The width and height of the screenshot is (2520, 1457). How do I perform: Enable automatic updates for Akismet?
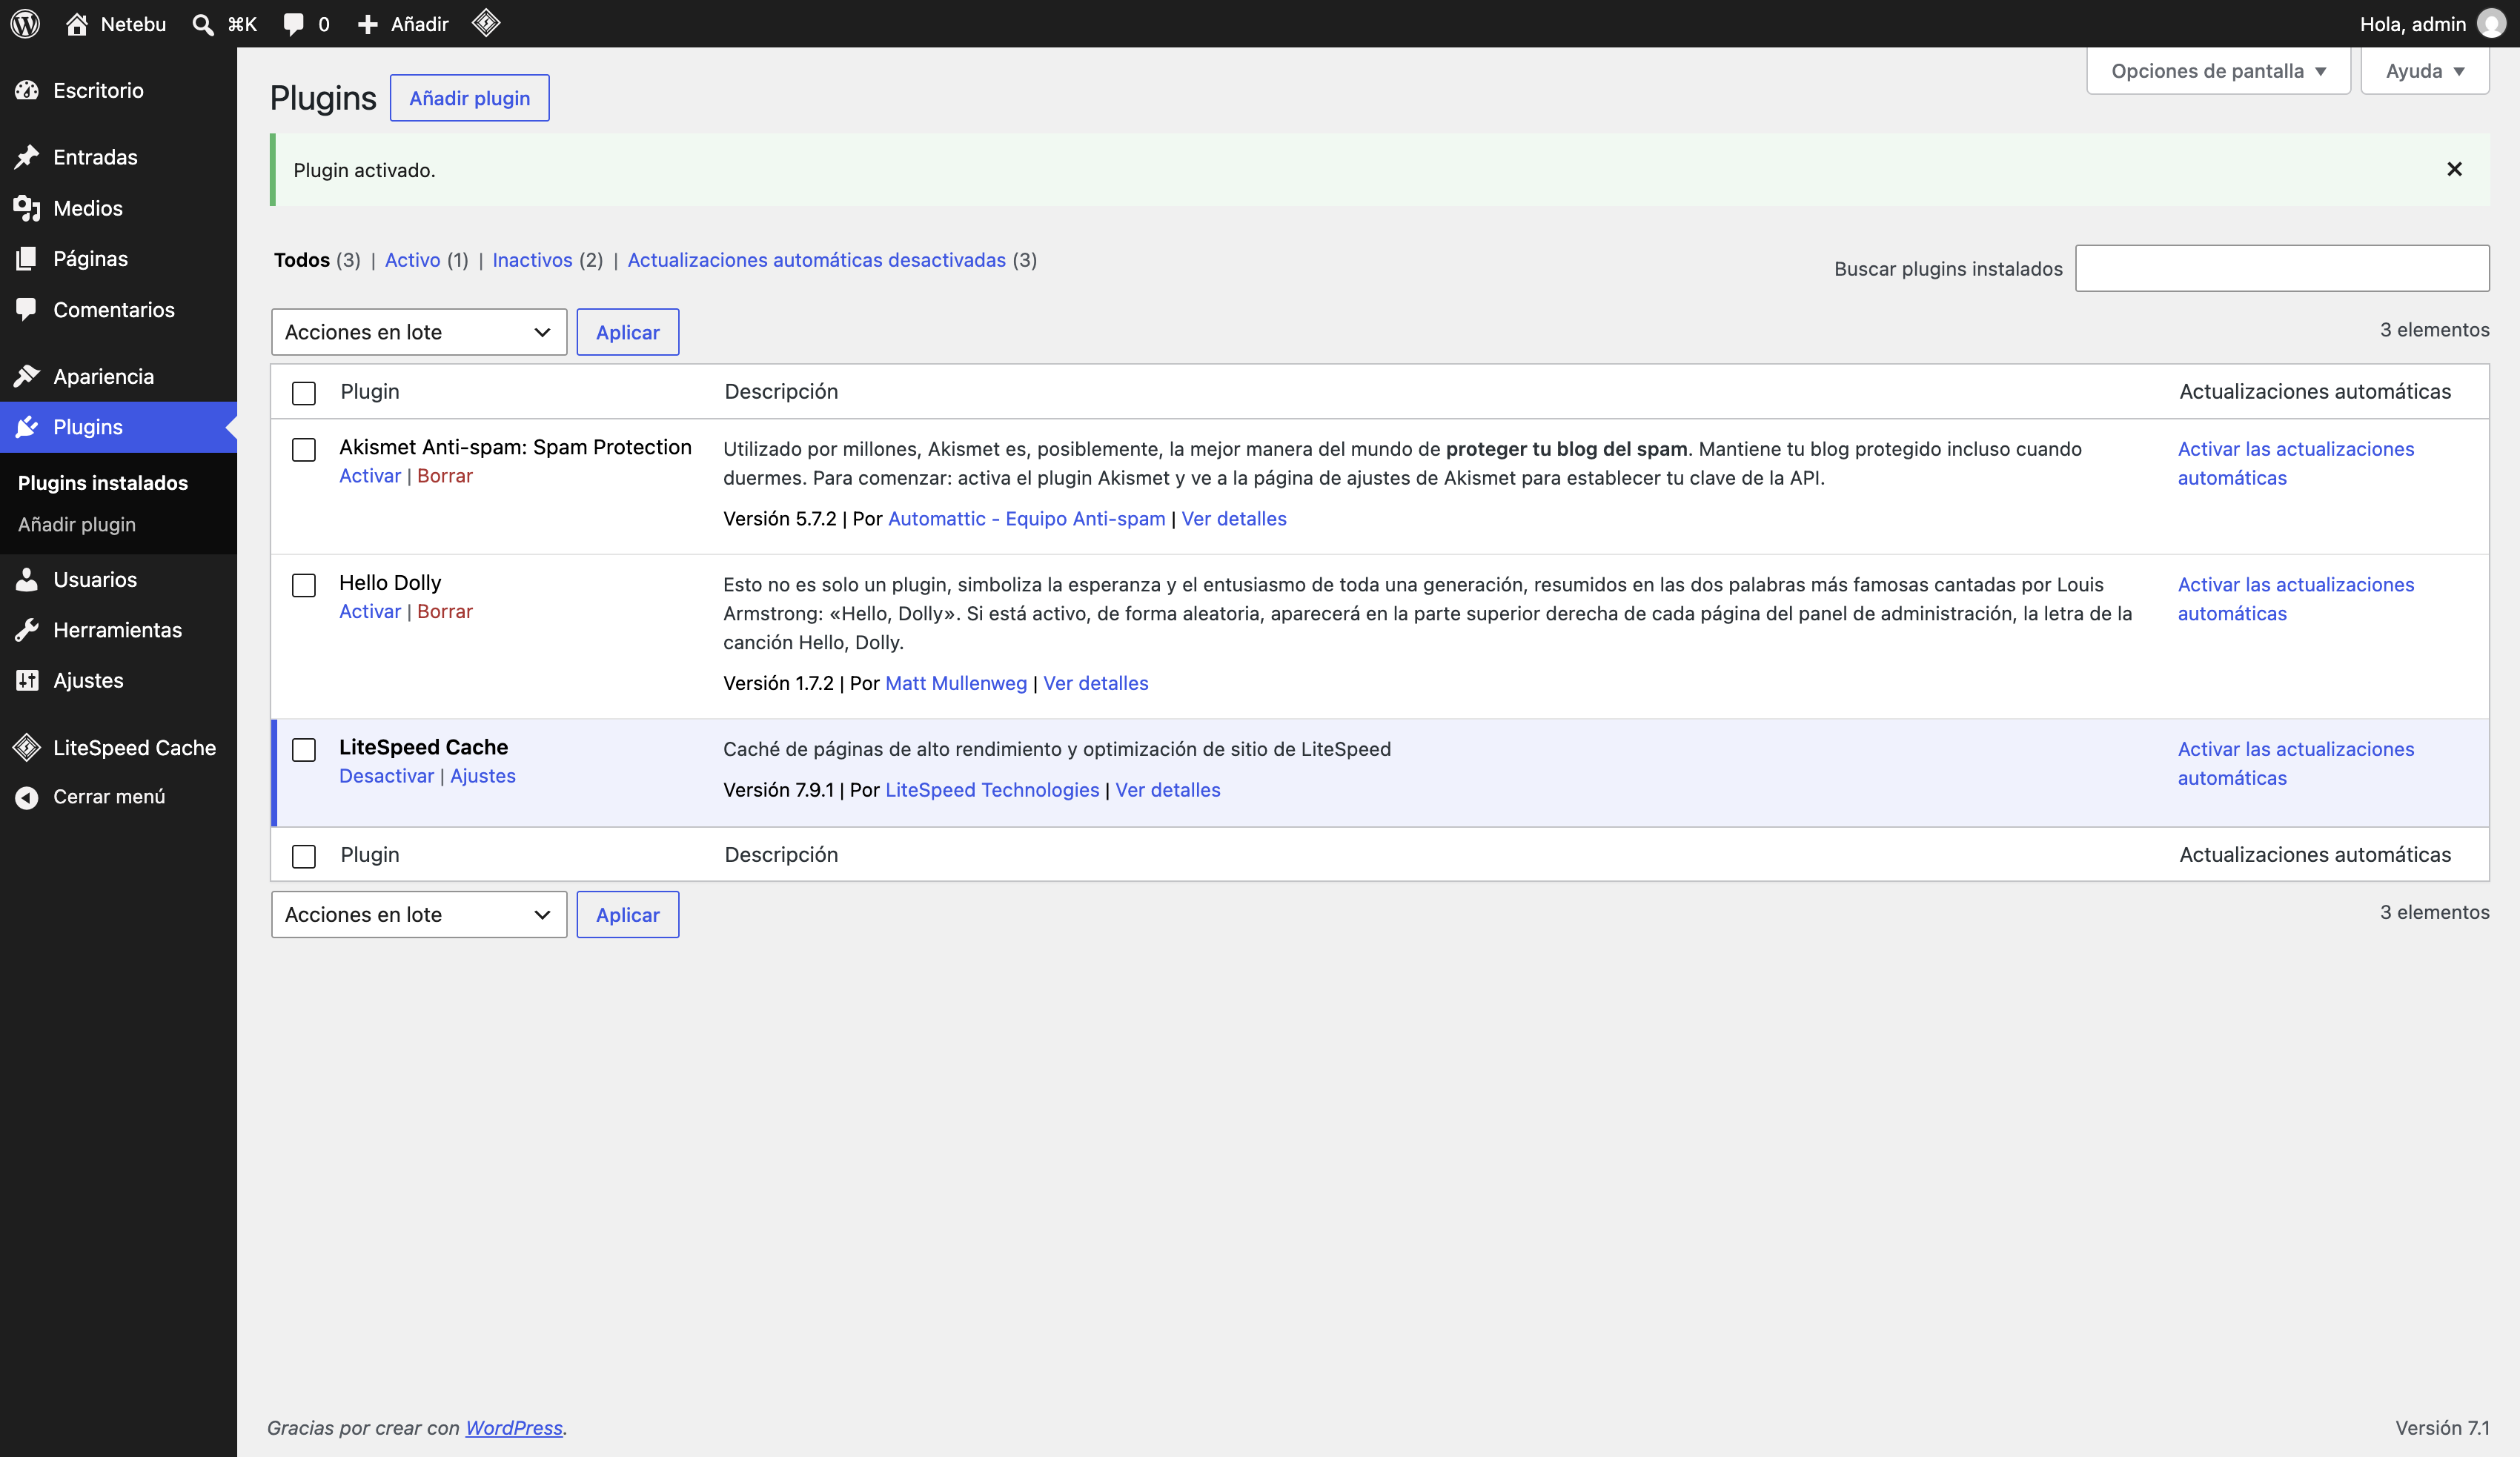(x=2296, y=463)
